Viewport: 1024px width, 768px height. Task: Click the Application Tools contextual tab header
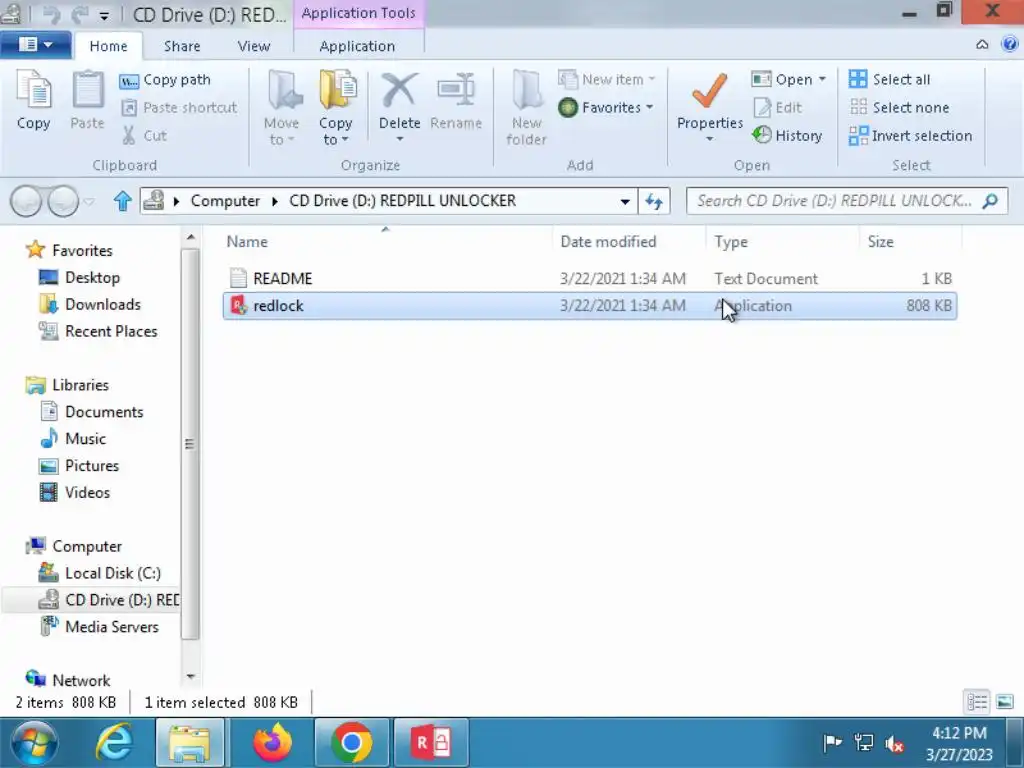tap(359, 13)
